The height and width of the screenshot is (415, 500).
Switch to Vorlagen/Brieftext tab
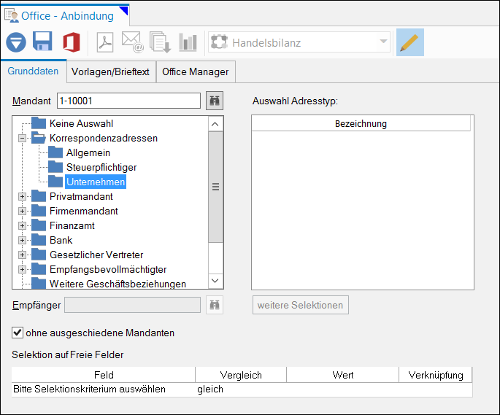(110, 72)
